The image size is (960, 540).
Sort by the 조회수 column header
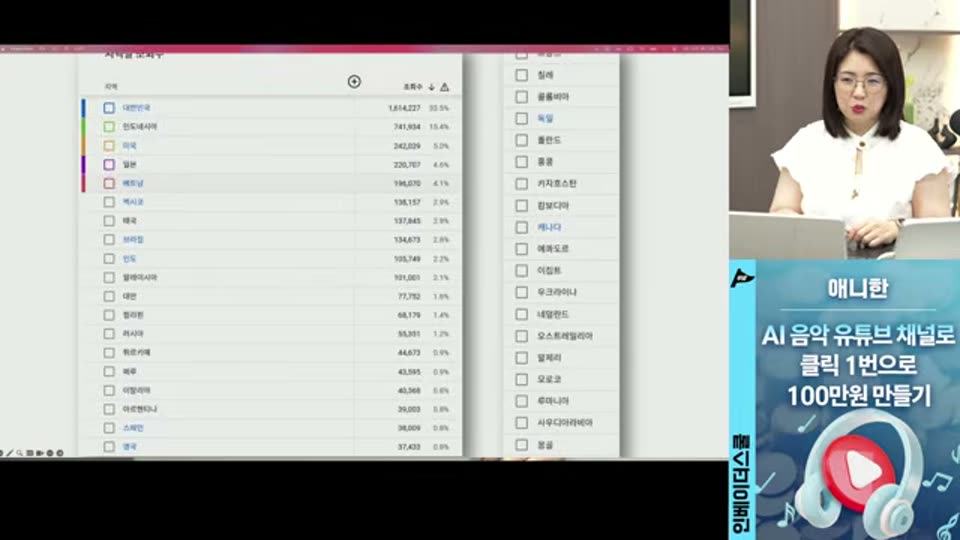[413, 87]
